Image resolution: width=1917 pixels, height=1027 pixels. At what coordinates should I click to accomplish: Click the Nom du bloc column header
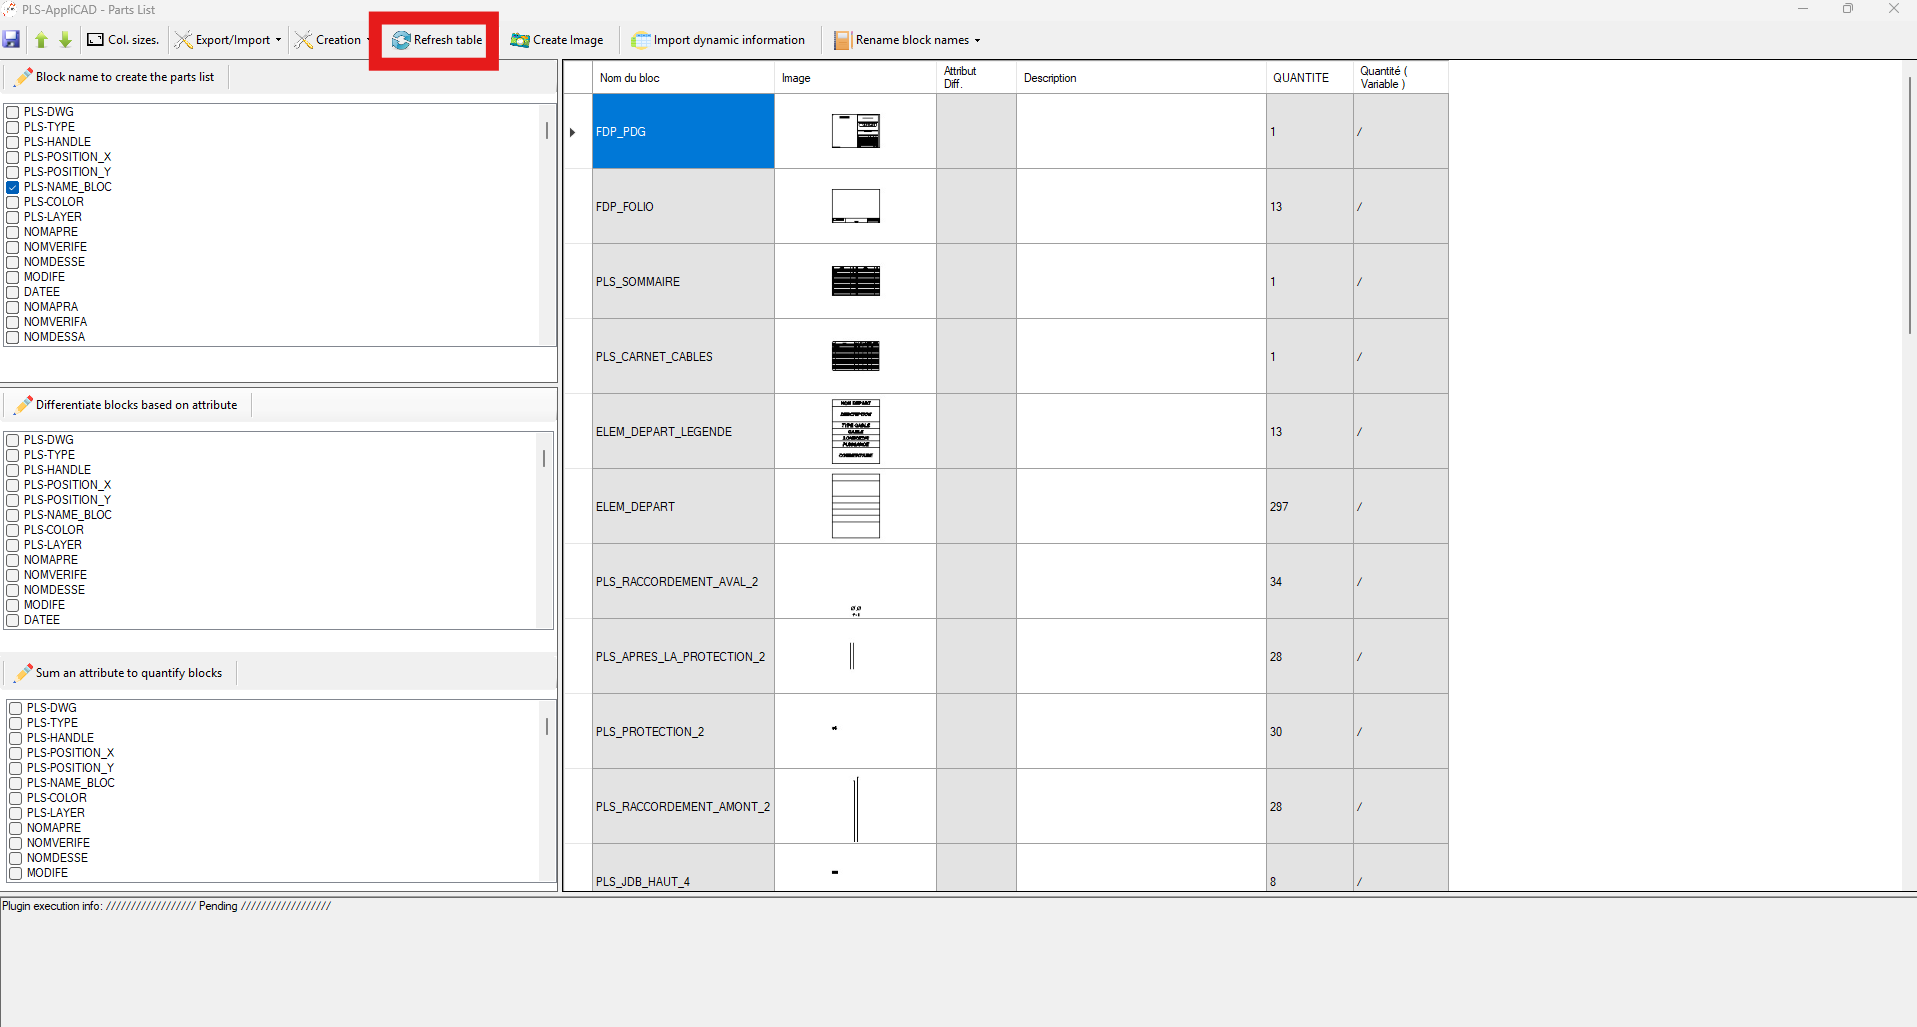coord(630,78)
